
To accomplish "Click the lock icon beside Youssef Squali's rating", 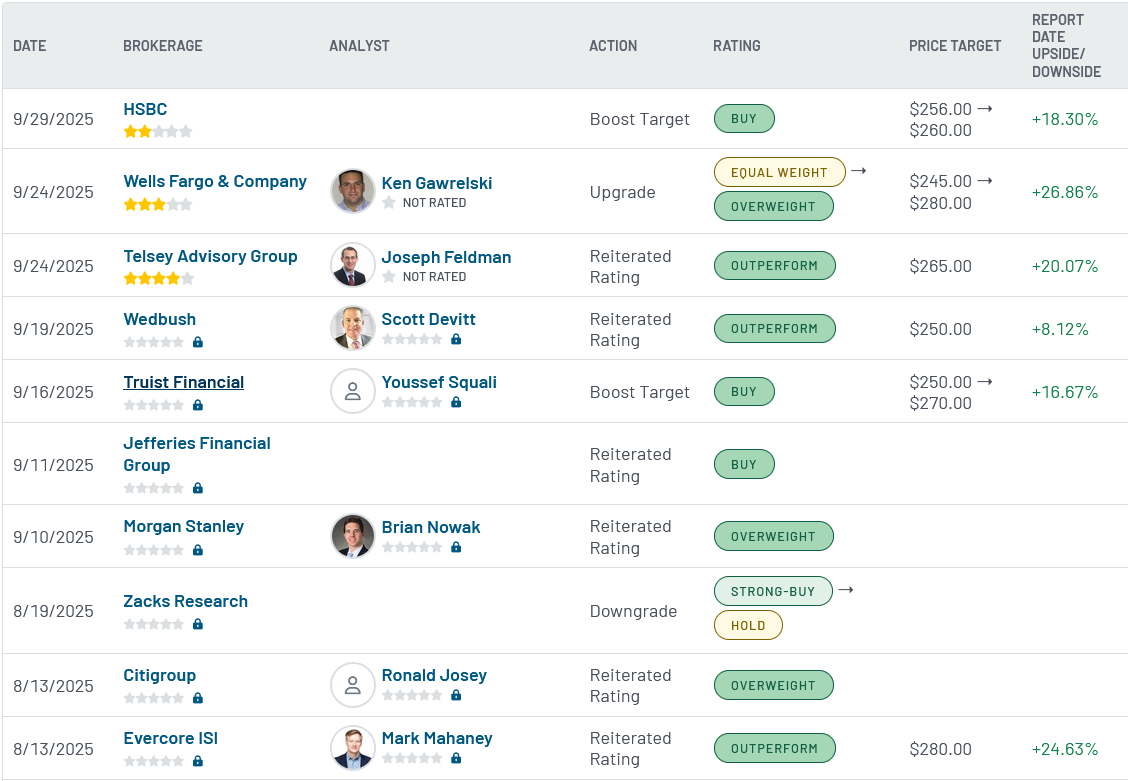I will coord(456,403).
